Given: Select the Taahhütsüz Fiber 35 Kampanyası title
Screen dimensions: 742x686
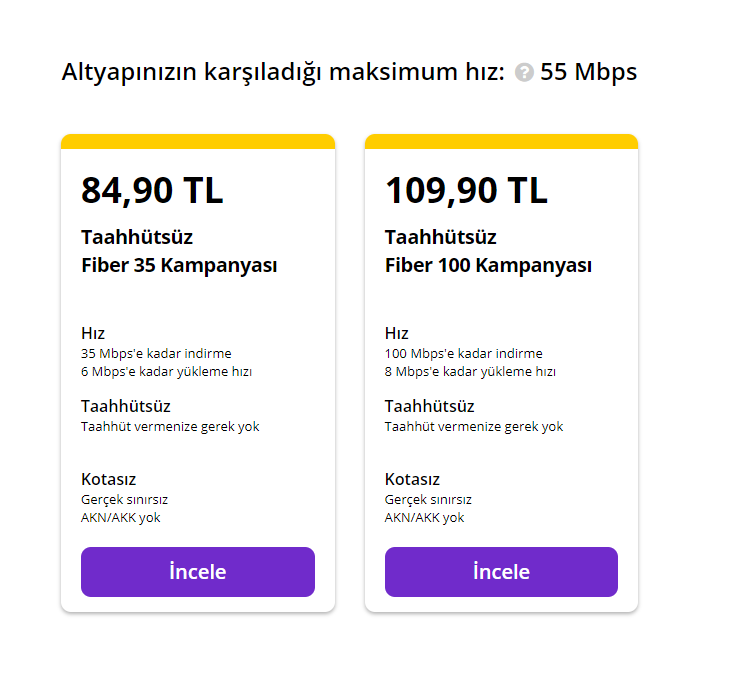Looking at the screenshot, I should (x=179, y=252).
